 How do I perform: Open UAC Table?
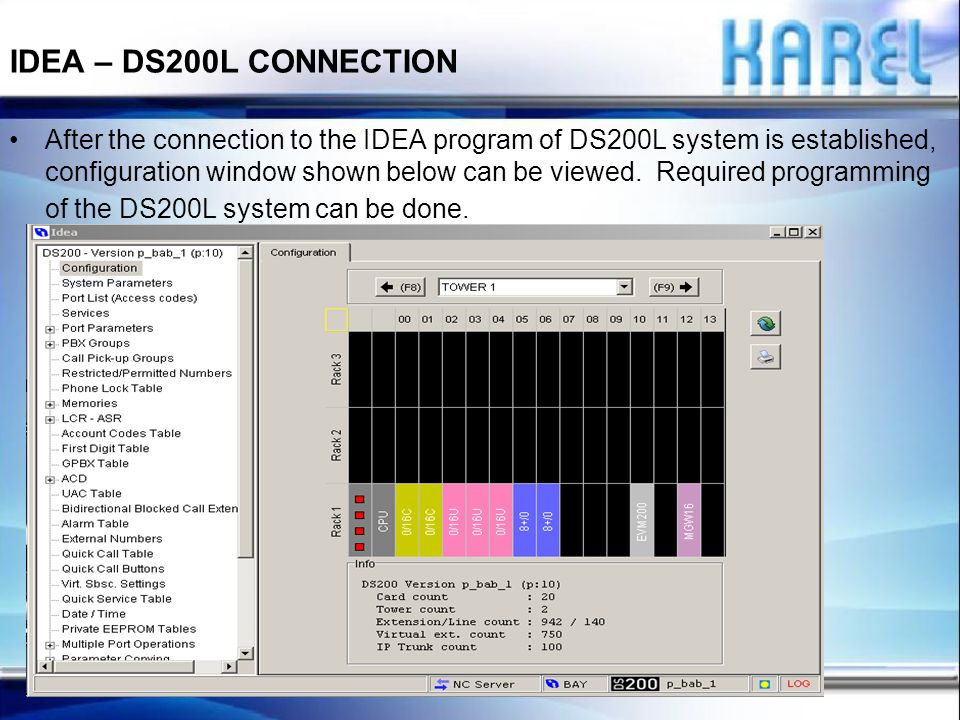point(91,493)
